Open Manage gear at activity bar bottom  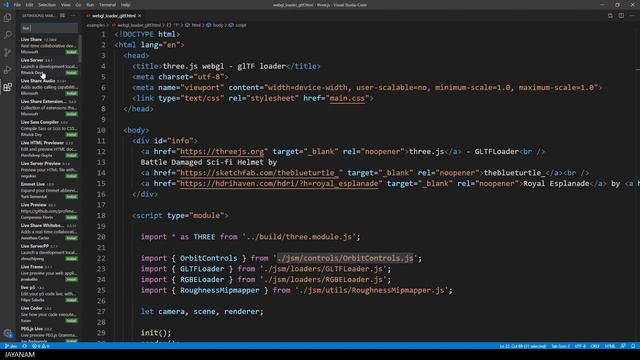tap(7, 333)
